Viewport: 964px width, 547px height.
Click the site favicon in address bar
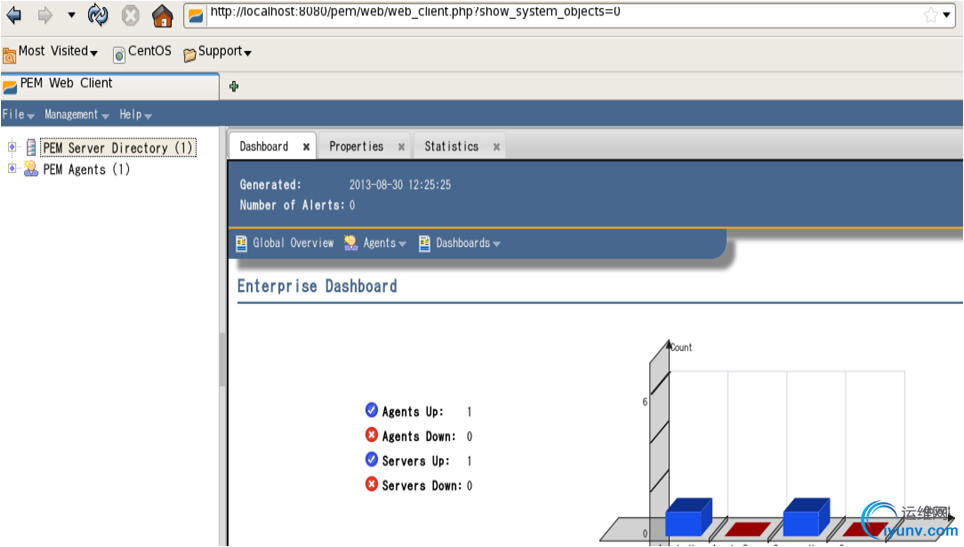196,15
